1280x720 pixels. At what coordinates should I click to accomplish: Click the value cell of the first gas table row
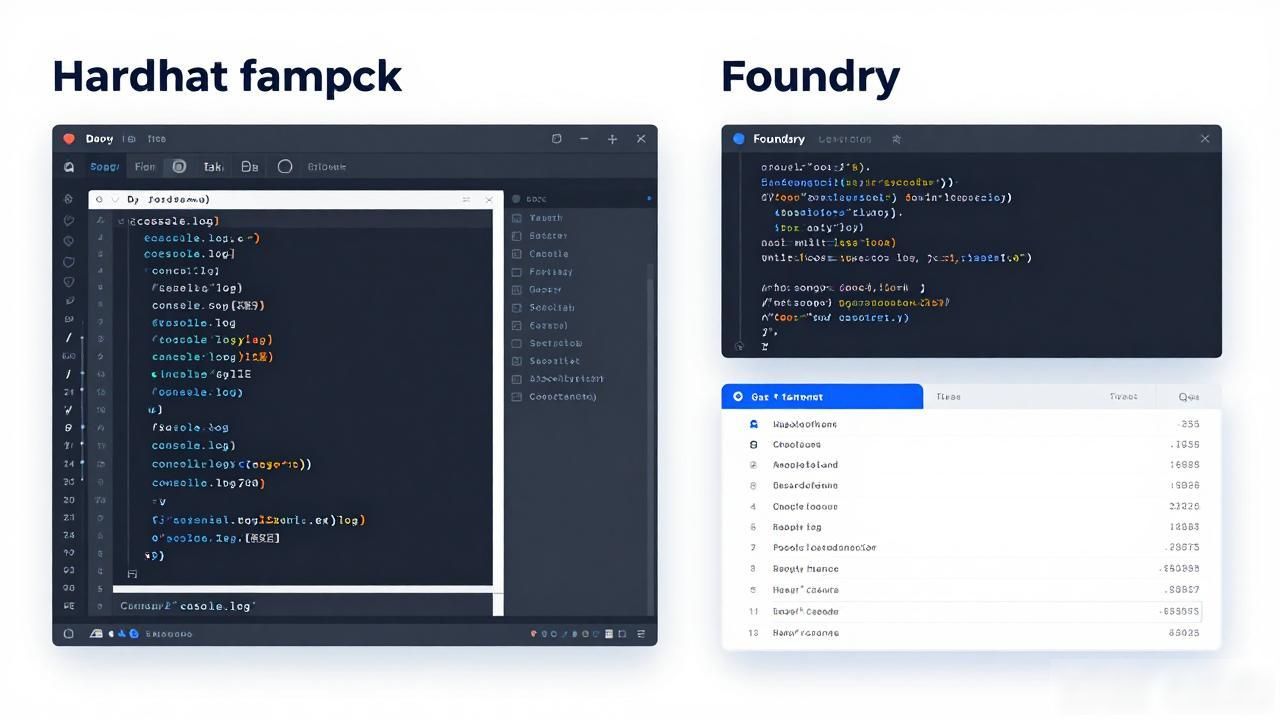coord(1189,424)
